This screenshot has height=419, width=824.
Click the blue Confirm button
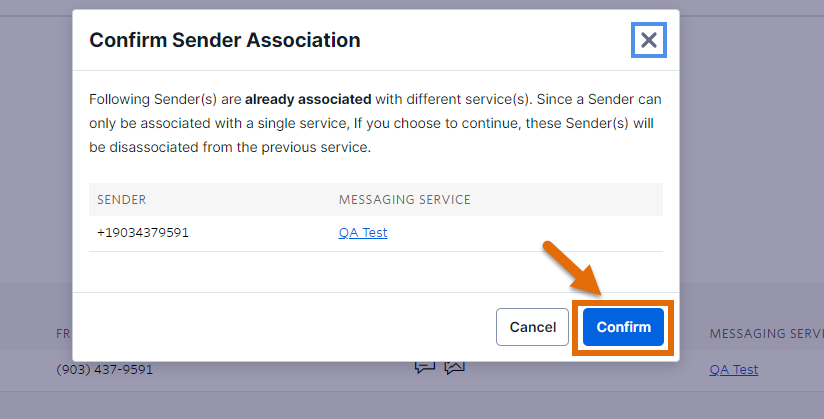point(623,327)
